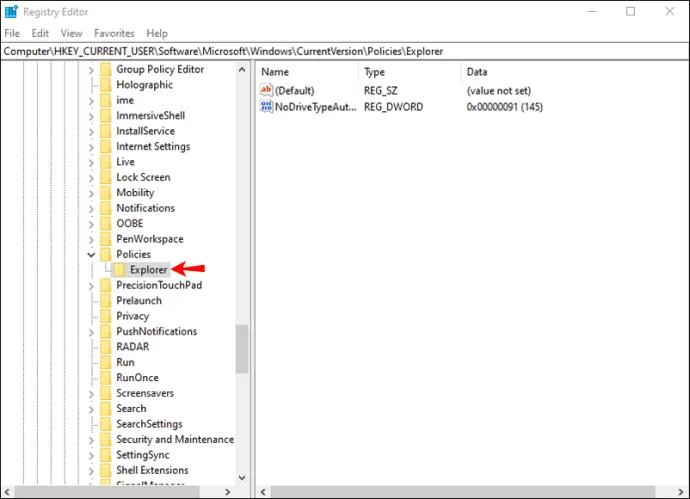Click the Group Policy Editor folder icon
This screenshot has width=690, height=499.
[106, 69]
